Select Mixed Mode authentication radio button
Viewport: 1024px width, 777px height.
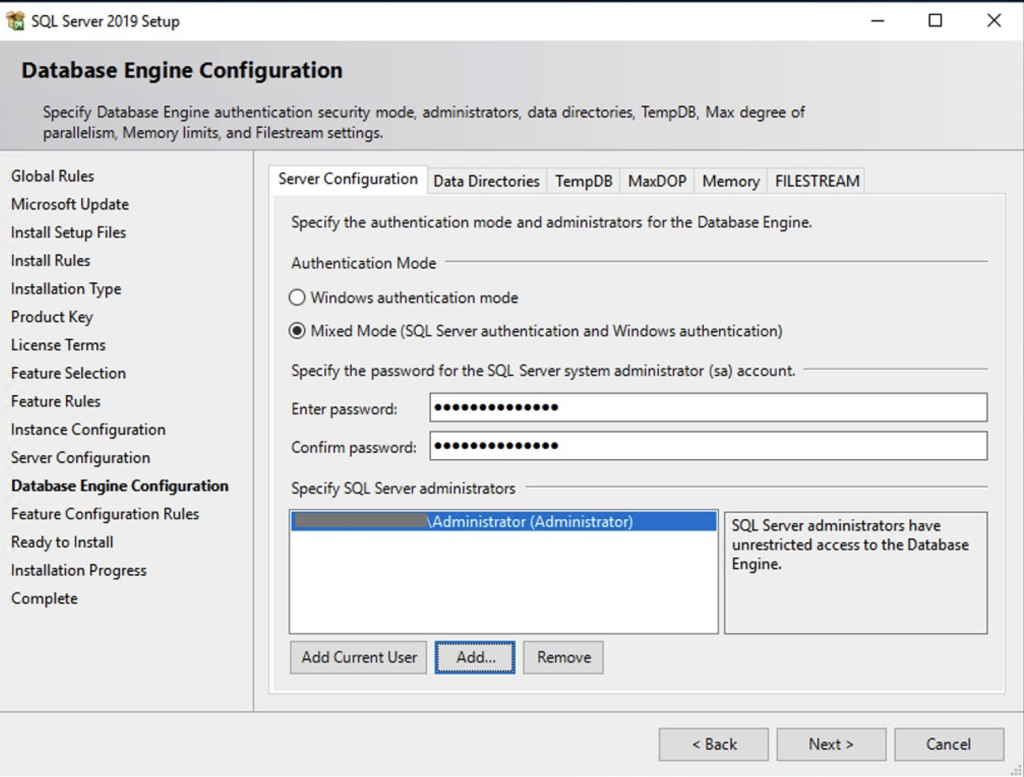[297, 331]
